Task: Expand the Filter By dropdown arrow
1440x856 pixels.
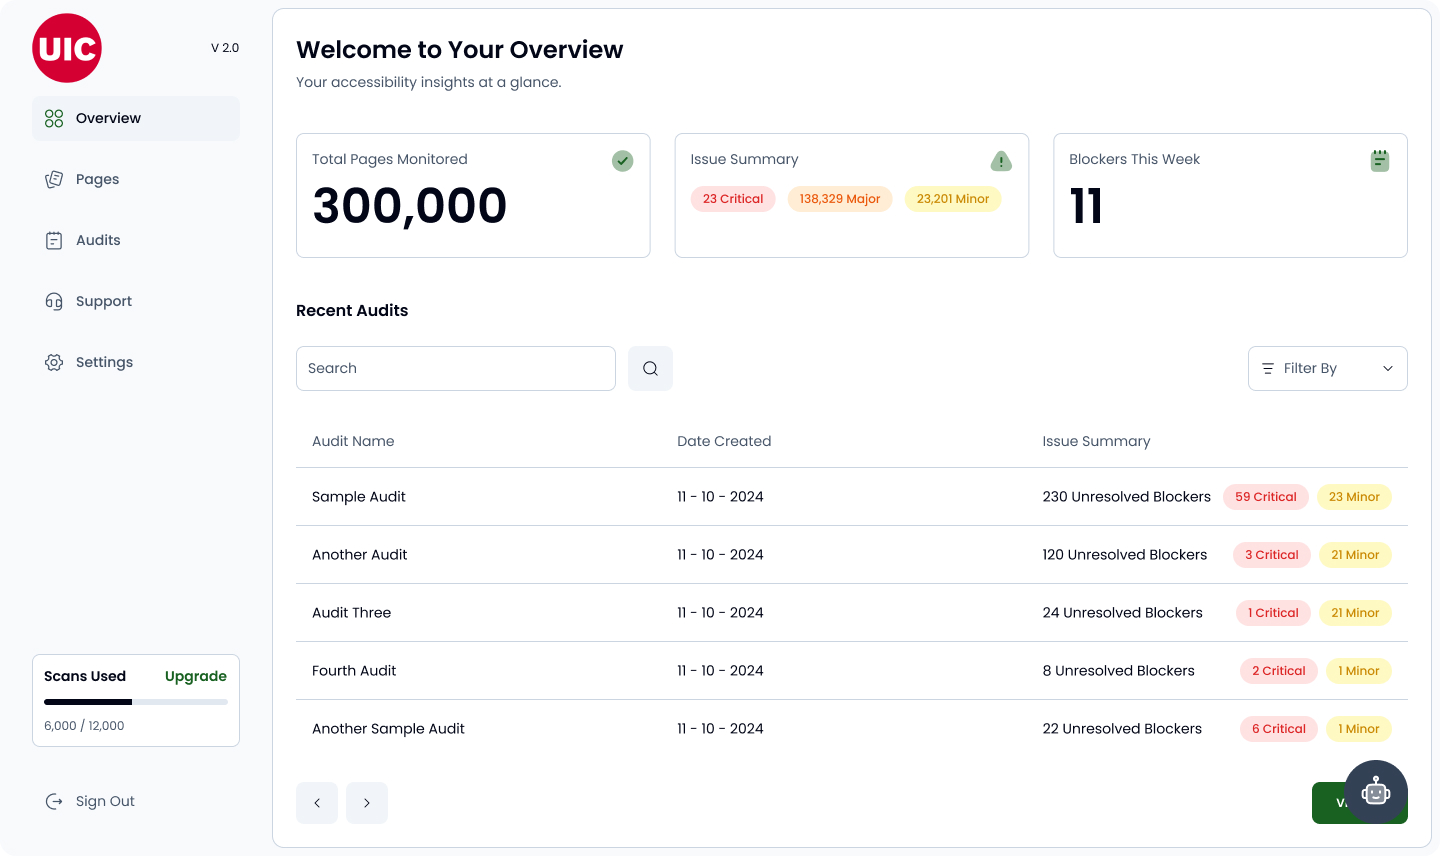Action: [1388, 368]
